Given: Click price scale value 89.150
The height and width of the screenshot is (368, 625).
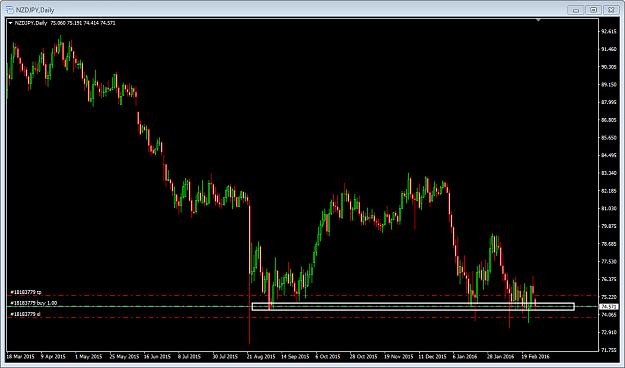Looking at the screenshot, I should pos(609,85).
